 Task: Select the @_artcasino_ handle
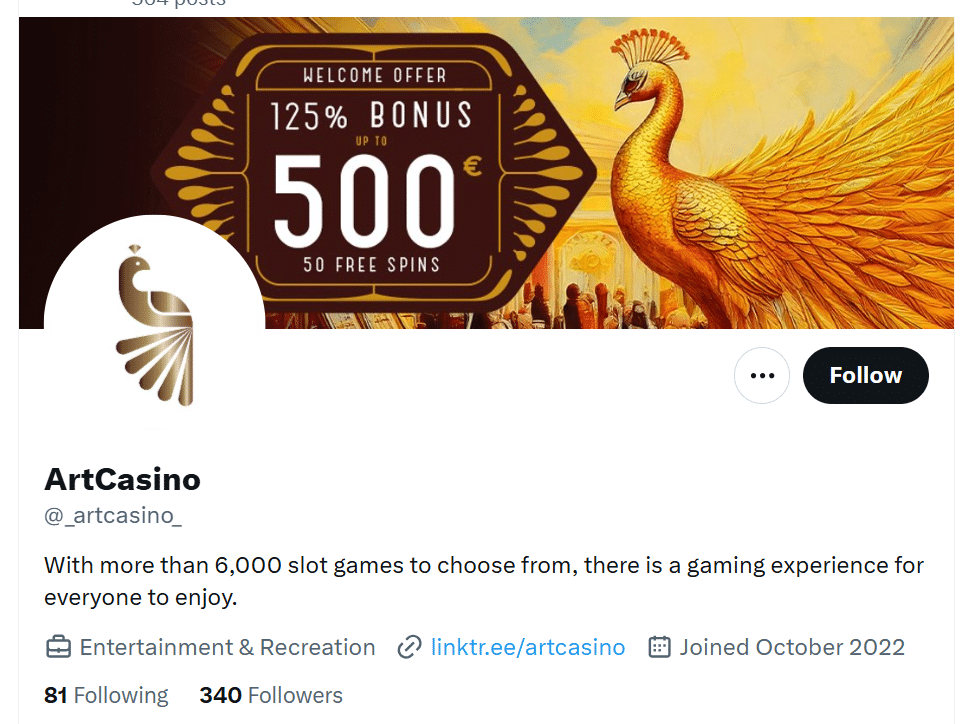tap(110, 515)
